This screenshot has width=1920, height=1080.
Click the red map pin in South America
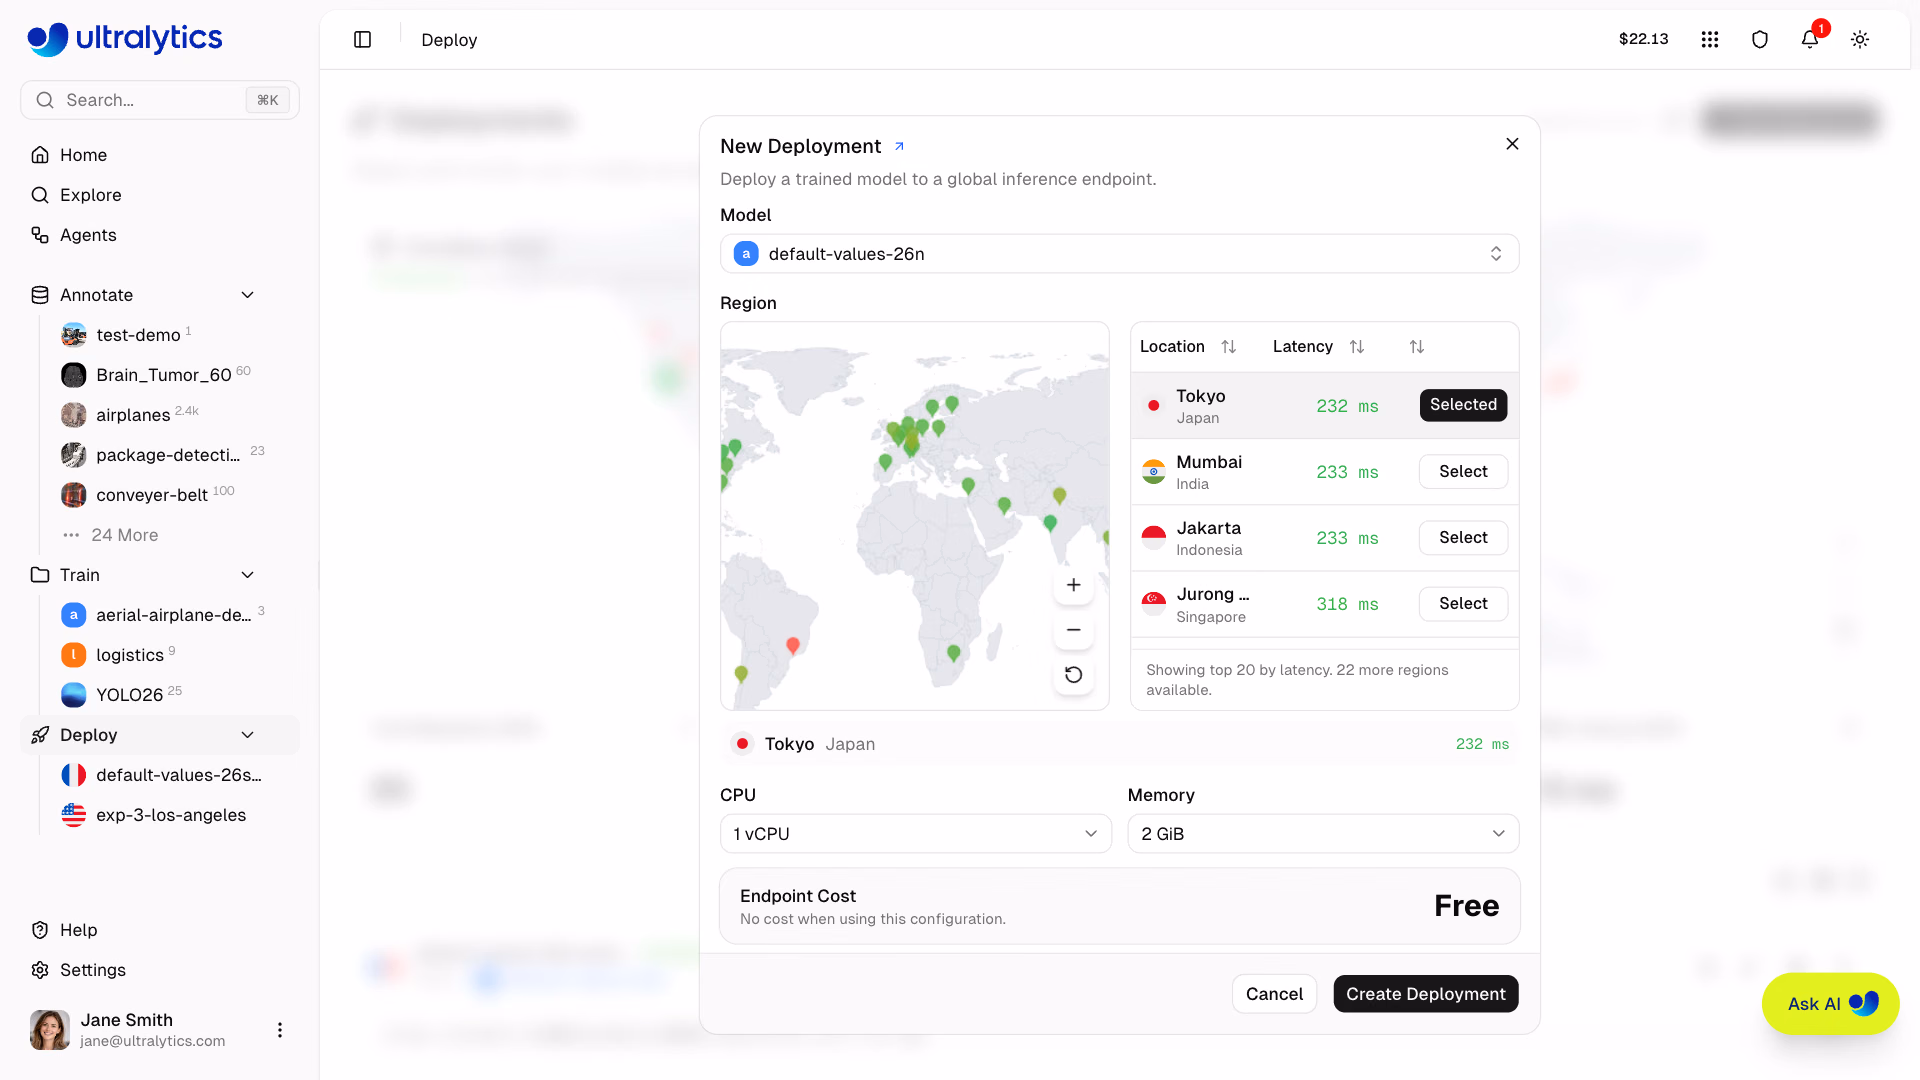pos(793,646)
